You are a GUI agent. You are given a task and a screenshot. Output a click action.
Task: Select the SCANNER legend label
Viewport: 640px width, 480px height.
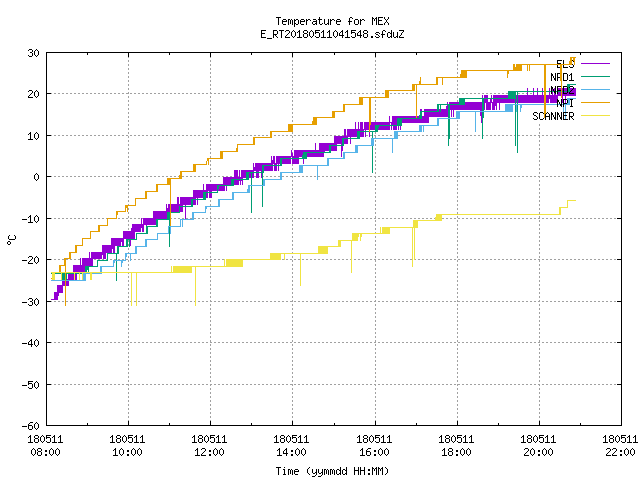pos(553,116)
